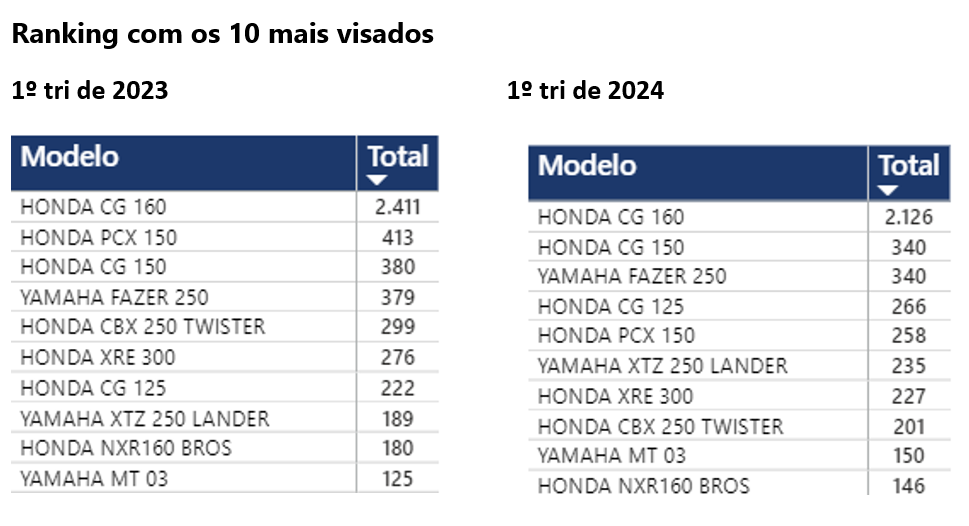
Task: Click the 2.411 total value cell
Action: point(397,208)
